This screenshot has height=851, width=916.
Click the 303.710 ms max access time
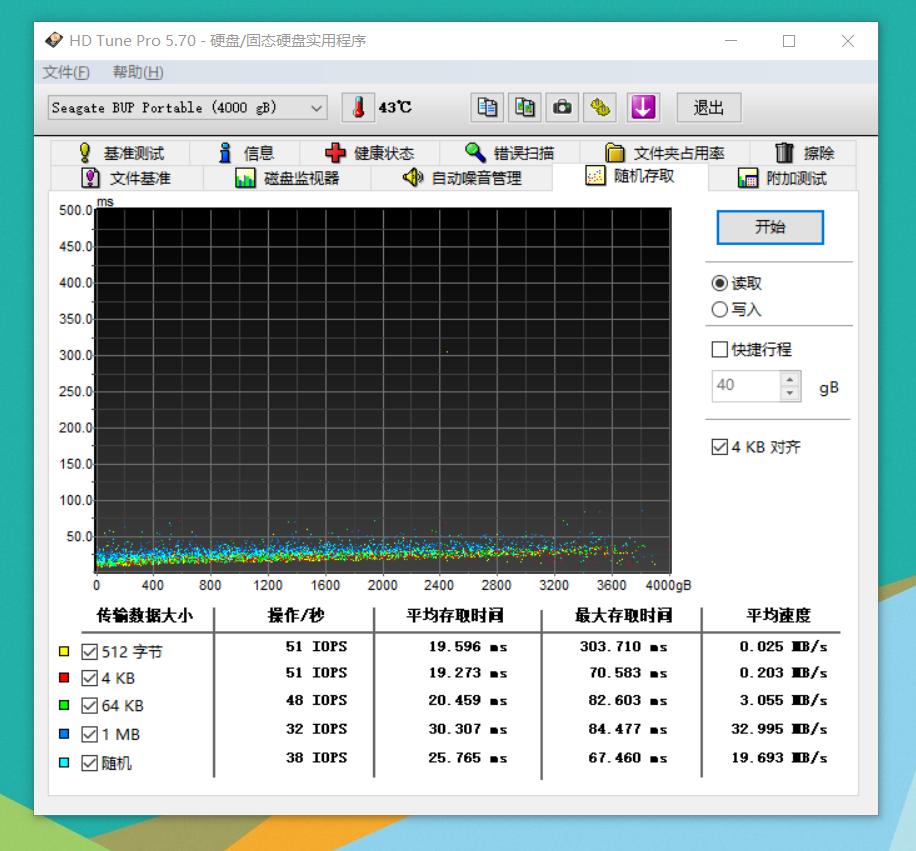click(x=623, y=647)
